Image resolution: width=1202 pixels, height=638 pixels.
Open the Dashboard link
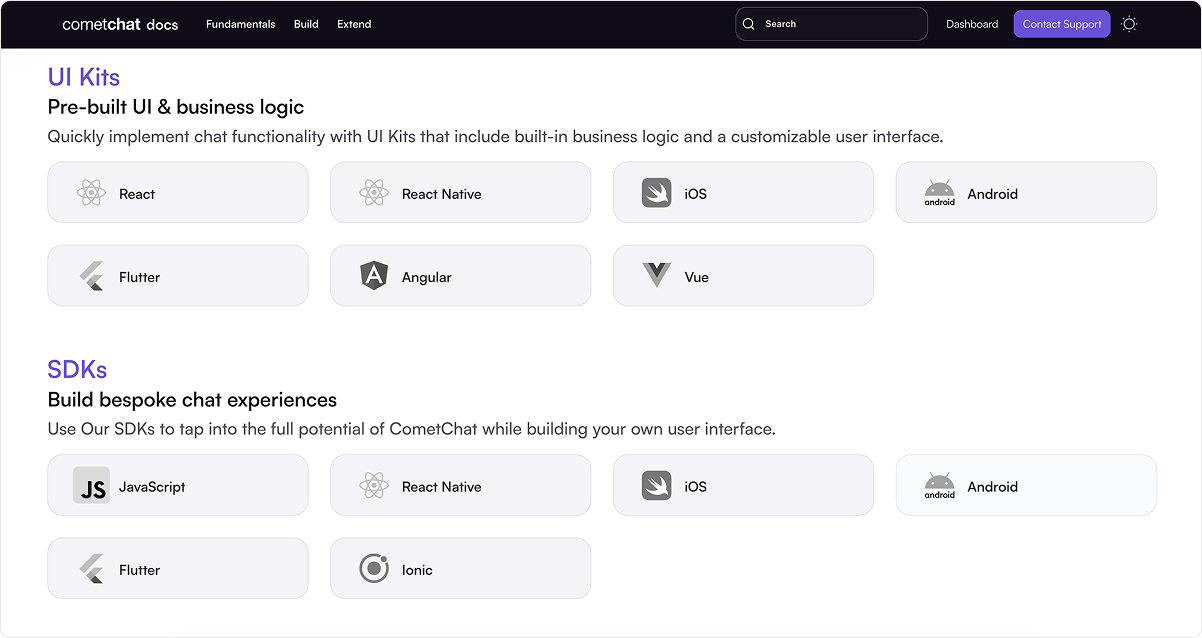tap(972, 24)
